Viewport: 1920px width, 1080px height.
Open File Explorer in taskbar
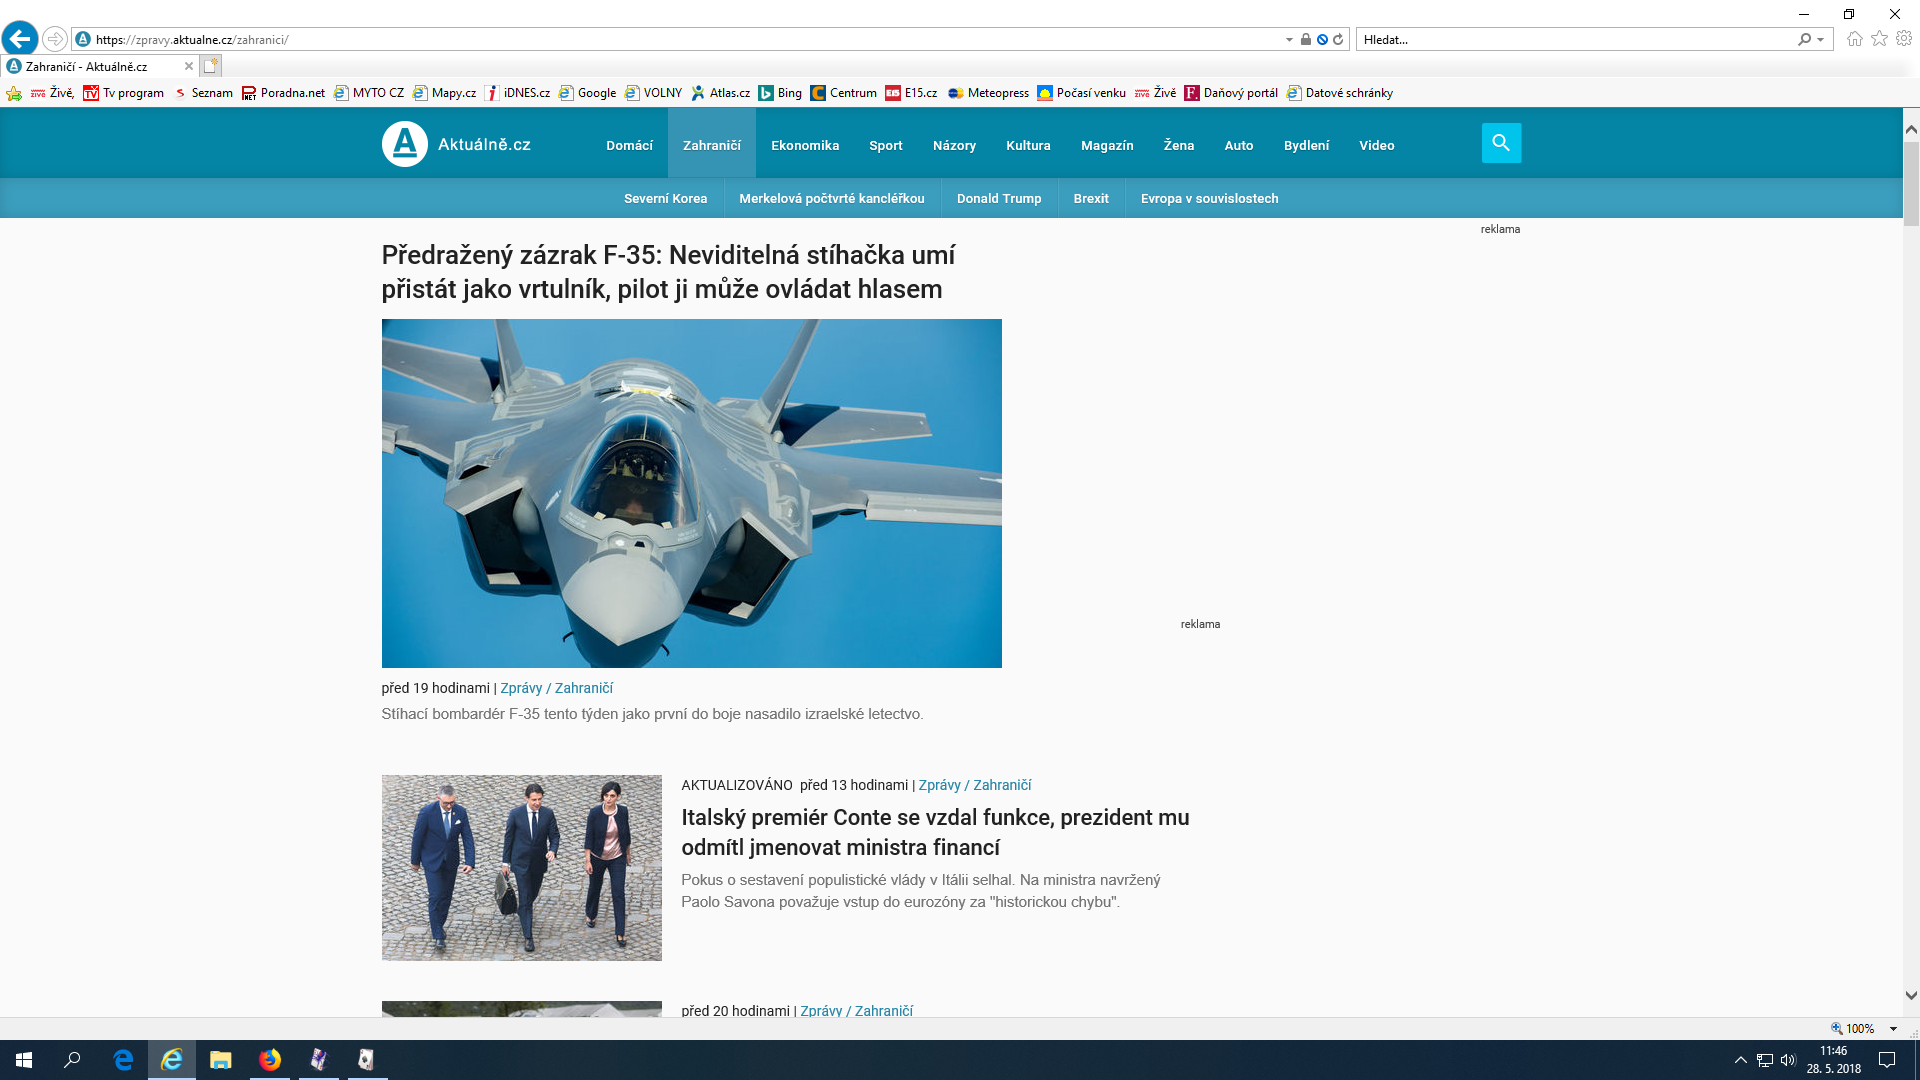[x=220, y=1060]
